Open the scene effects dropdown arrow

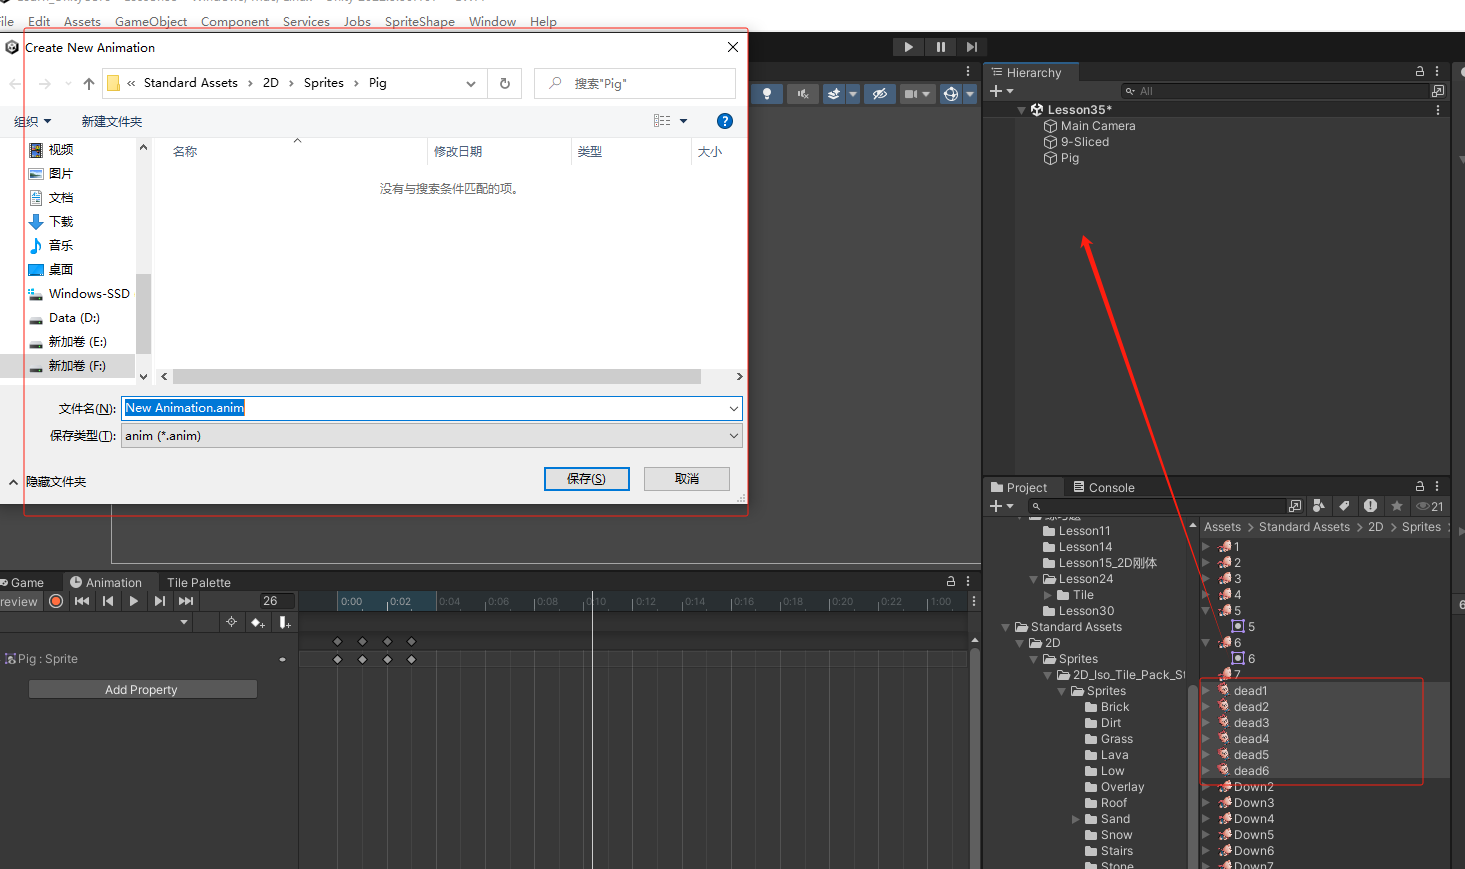853,94
